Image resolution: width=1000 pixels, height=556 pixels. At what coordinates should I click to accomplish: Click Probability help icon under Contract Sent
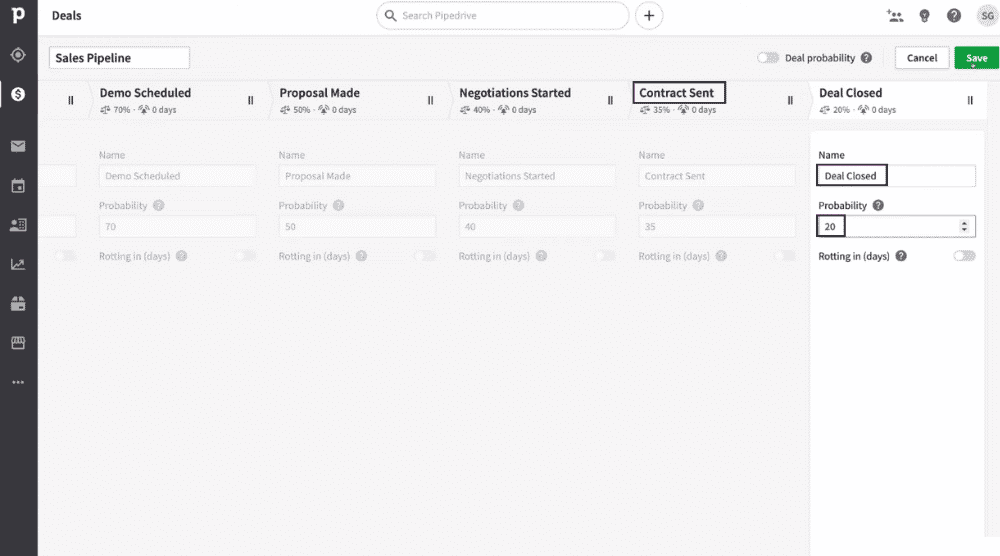pyautogui.click(x=698, y=205)
